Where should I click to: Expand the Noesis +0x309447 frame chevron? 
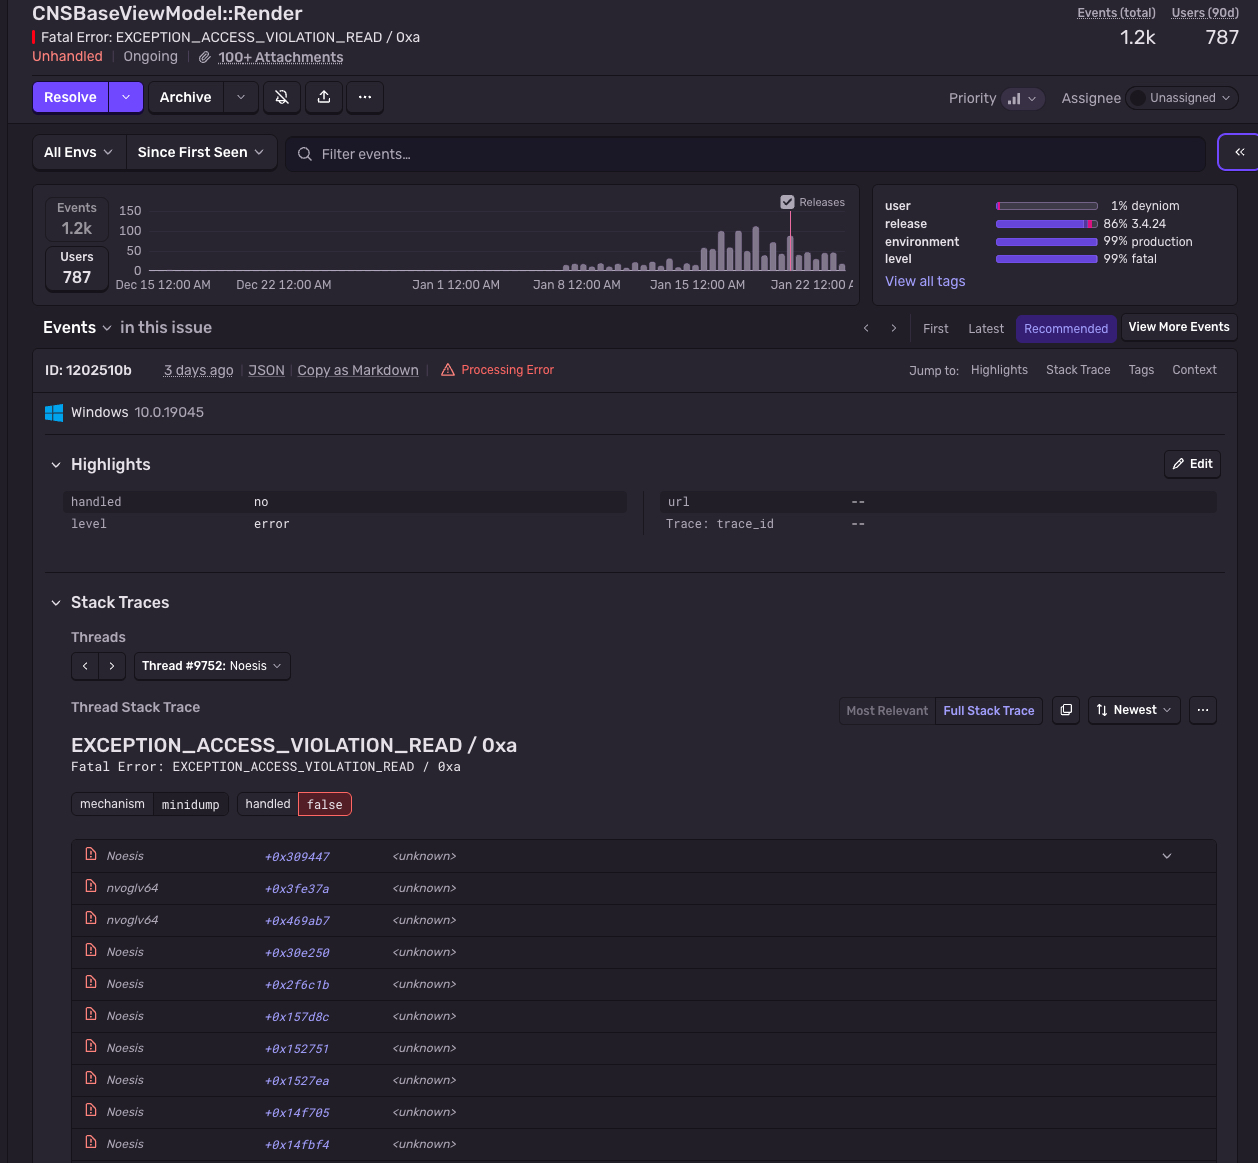1167,856
